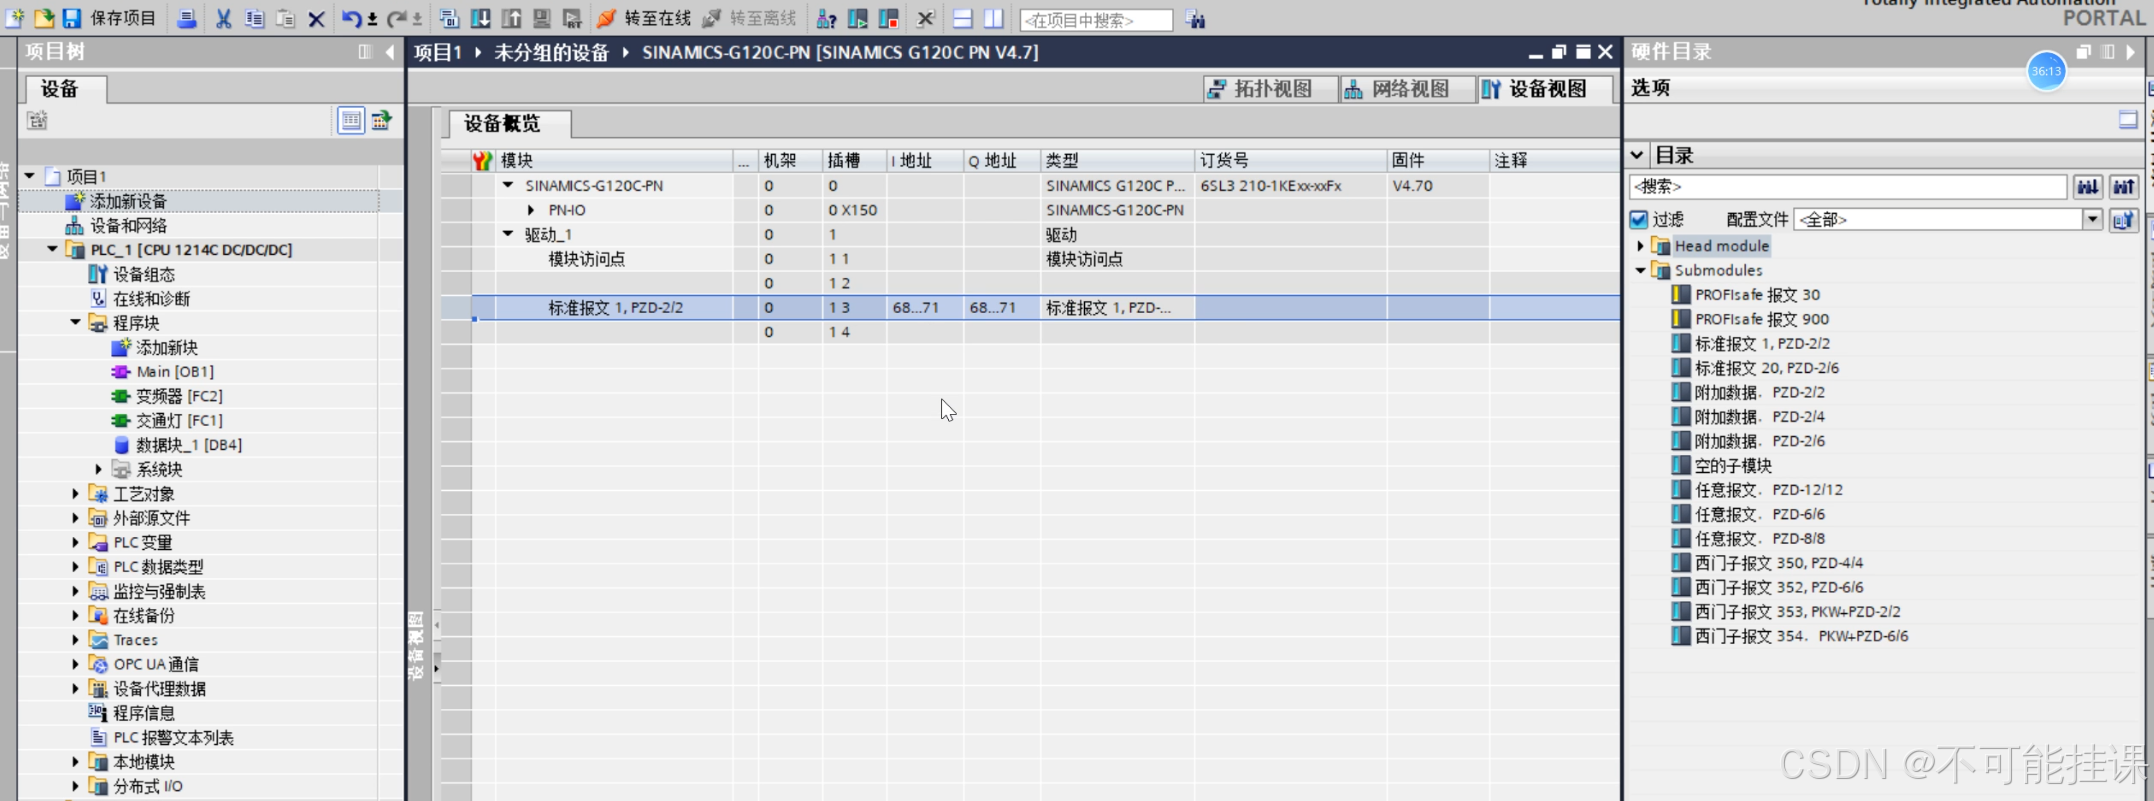
Task: Undo the last action
Action: click(x=351, y=19)
